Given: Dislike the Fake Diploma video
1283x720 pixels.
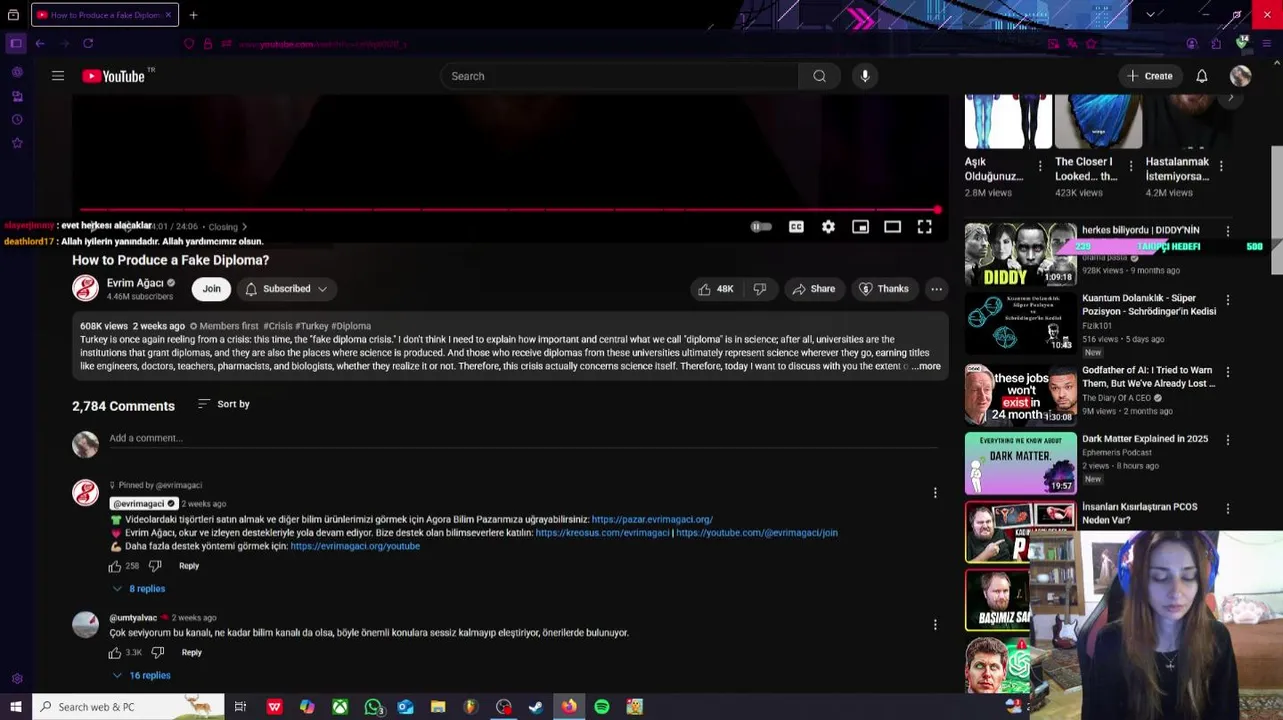Looking at the screenshot, I should [760, 289].
